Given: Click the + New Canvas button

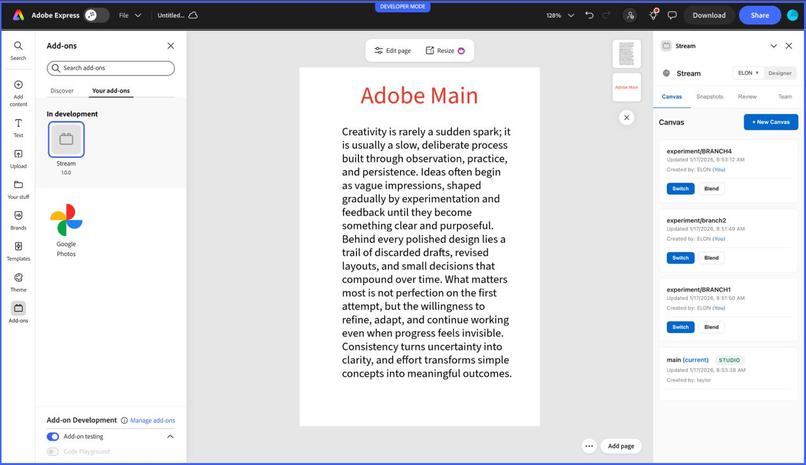Looking at the screenshot, I should point(771,122).
